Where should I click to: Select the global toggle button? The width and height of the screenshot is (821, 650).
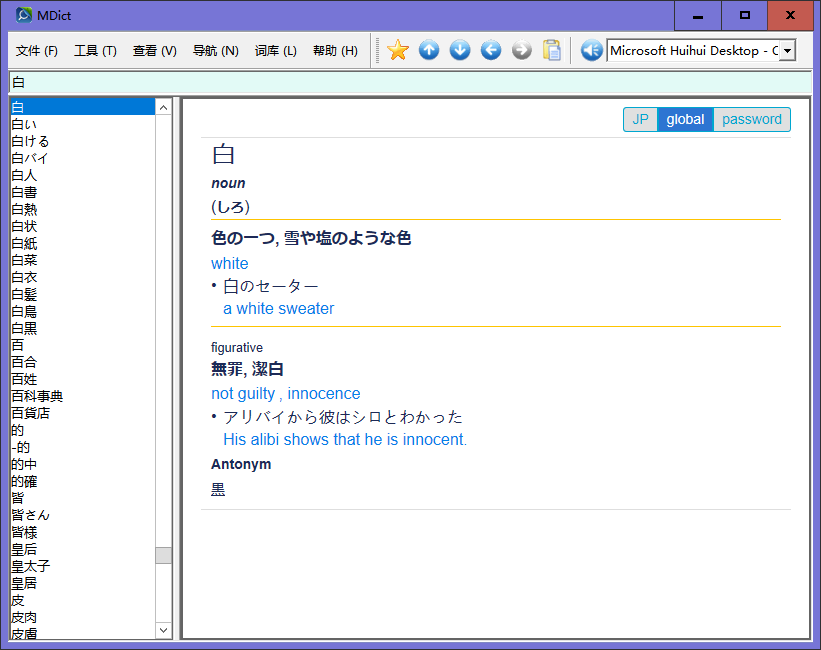685,119
